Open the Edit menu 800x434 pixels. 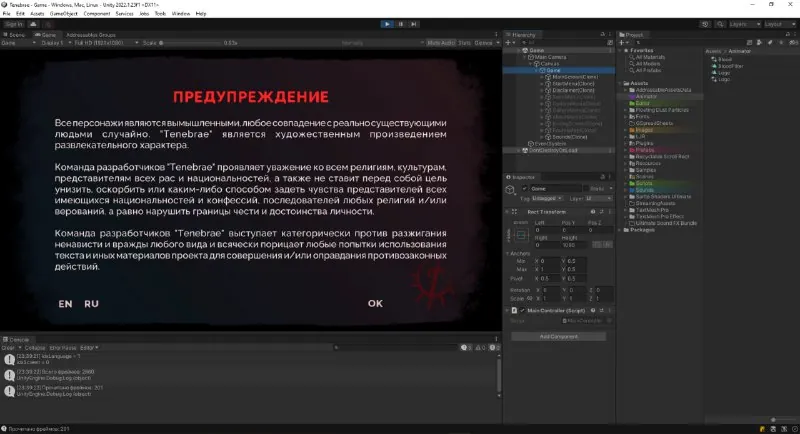tap(20, 14)
